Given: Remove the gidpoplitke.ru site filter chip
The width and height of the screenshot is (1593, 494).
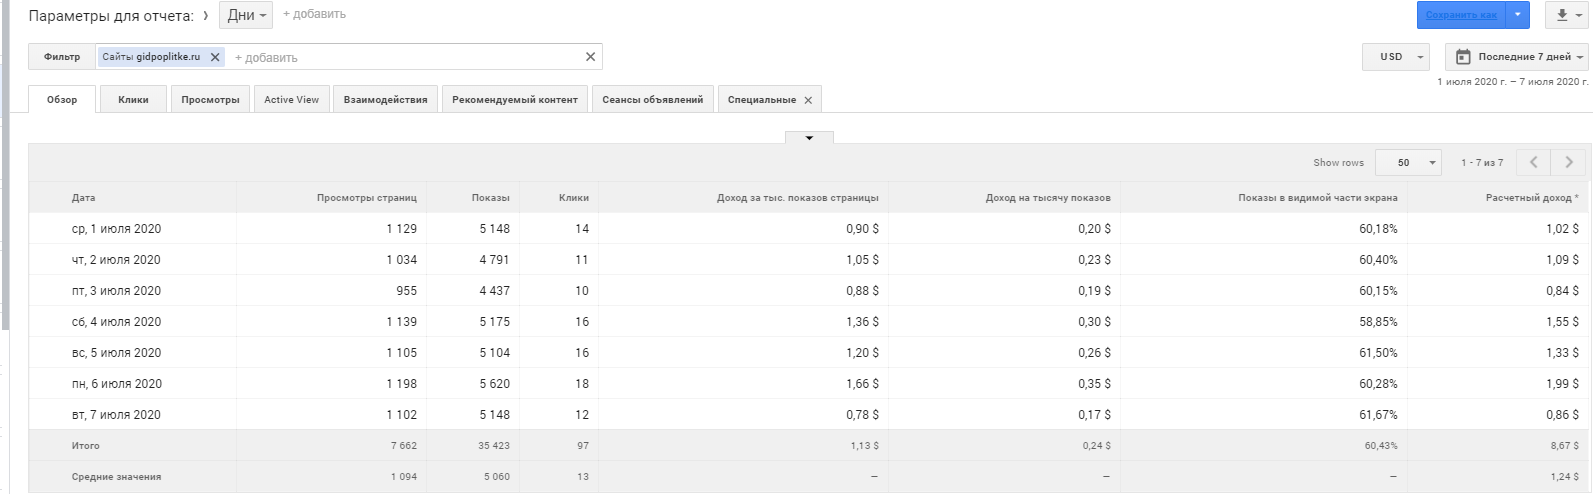Looking at the screenshot, I should pos(215,58).
